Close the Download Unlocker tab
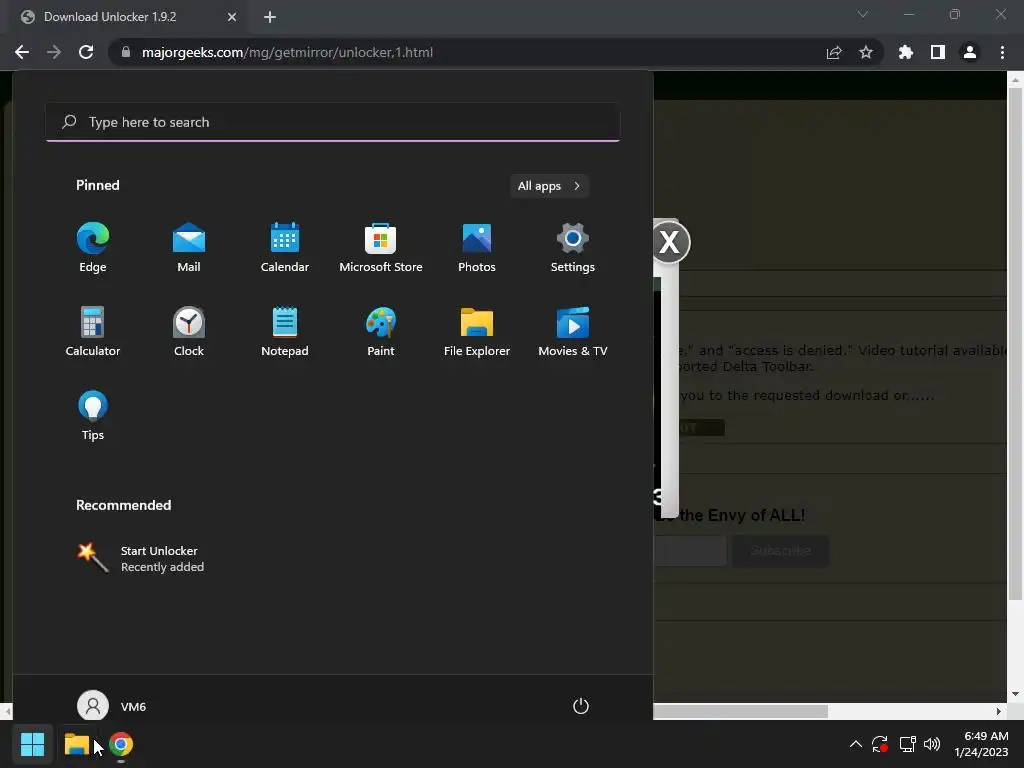The image size is (1024, 768). pyautogui.click(x=232, y=17)
